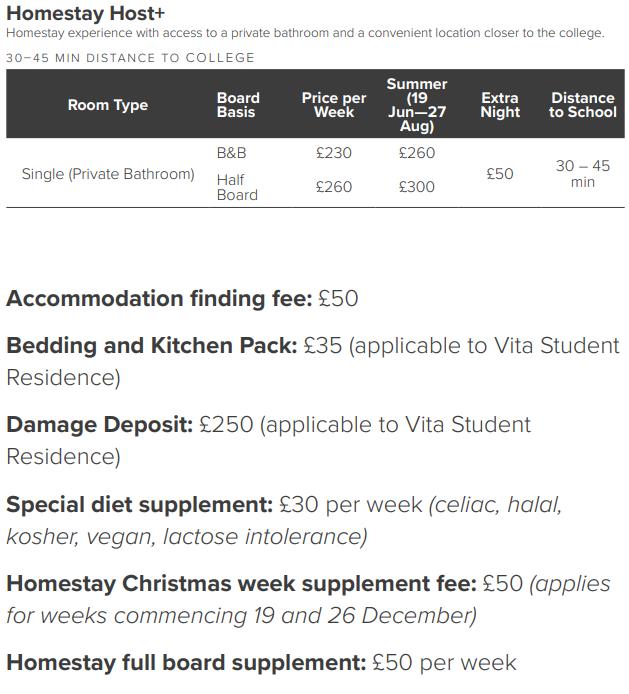Select the Homestay full board supplement label
The image size is (629, 694).
pos(186,662)
